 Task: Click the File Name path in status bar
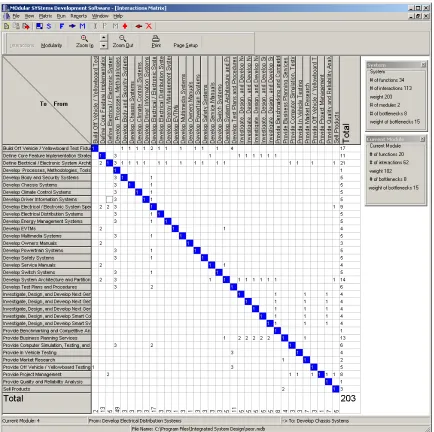tap(198, 429)
